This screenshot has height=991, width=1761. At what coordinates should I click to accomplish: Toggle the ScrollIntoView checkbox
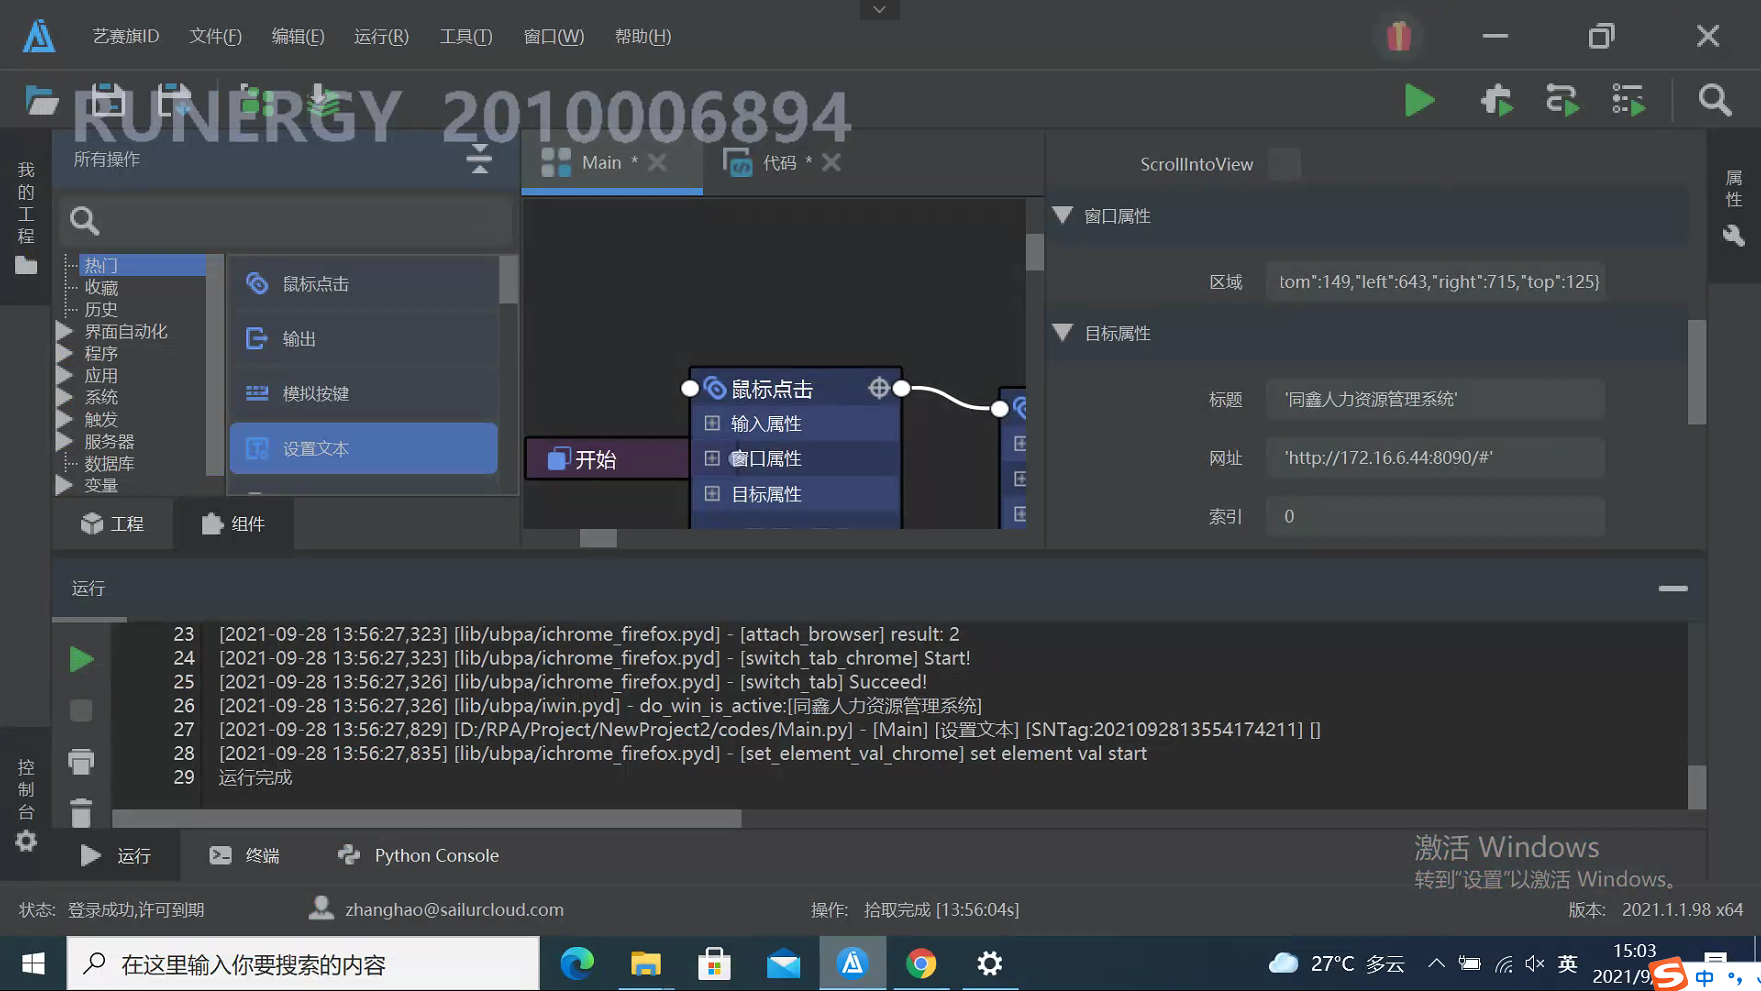1284,164
